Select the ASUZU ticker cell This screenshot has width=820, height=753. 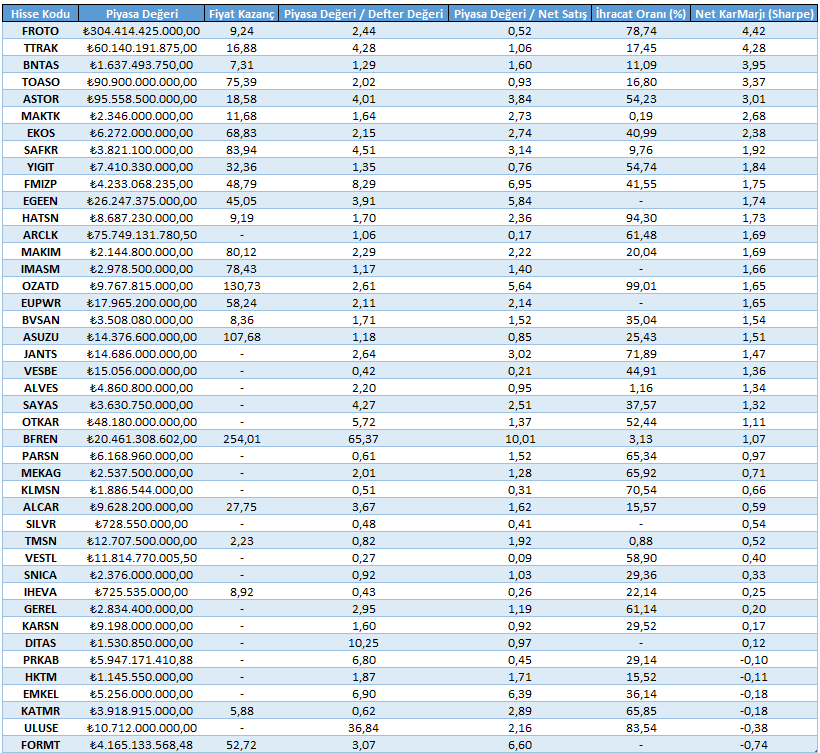(x=40, y=337)
